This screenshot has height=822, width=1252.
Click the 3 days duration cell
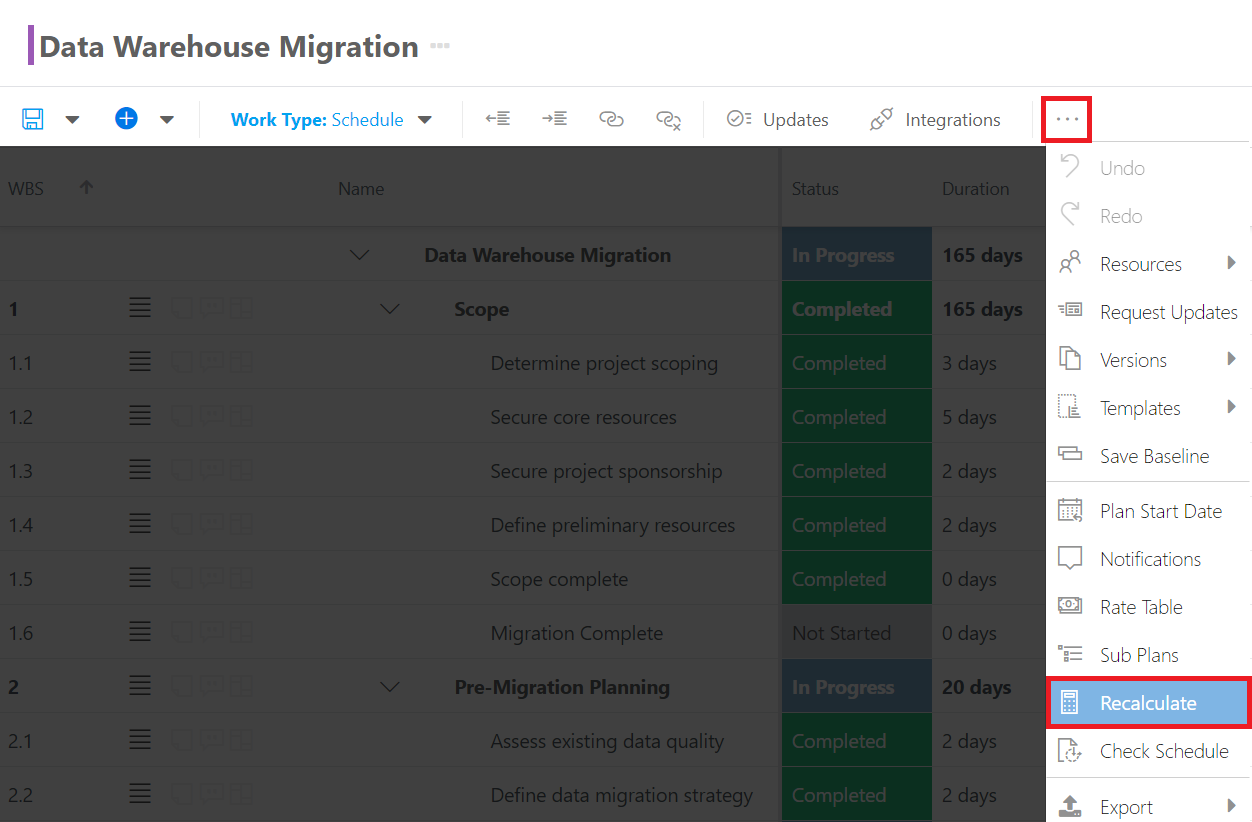[x=969, y=363]
